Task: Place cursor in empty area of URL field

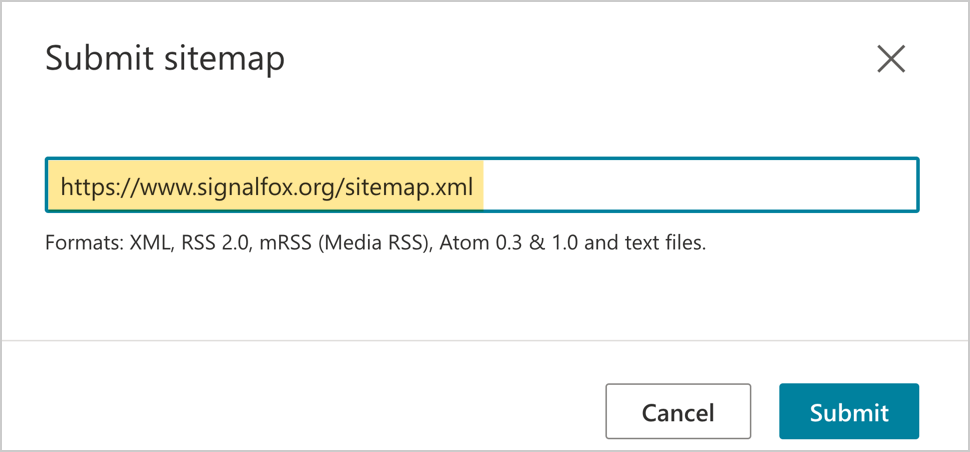Action: tap(699, 185)
